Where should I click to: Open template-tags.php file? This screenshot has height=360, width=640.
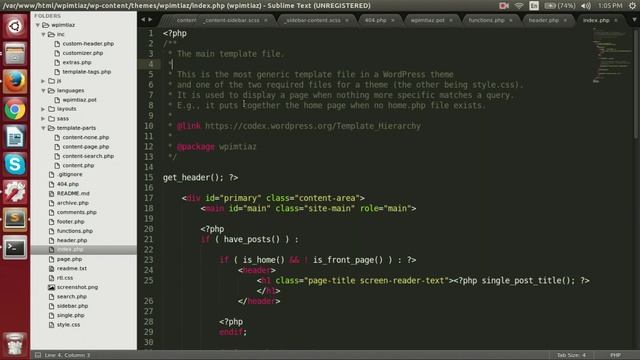click(87, 72)
